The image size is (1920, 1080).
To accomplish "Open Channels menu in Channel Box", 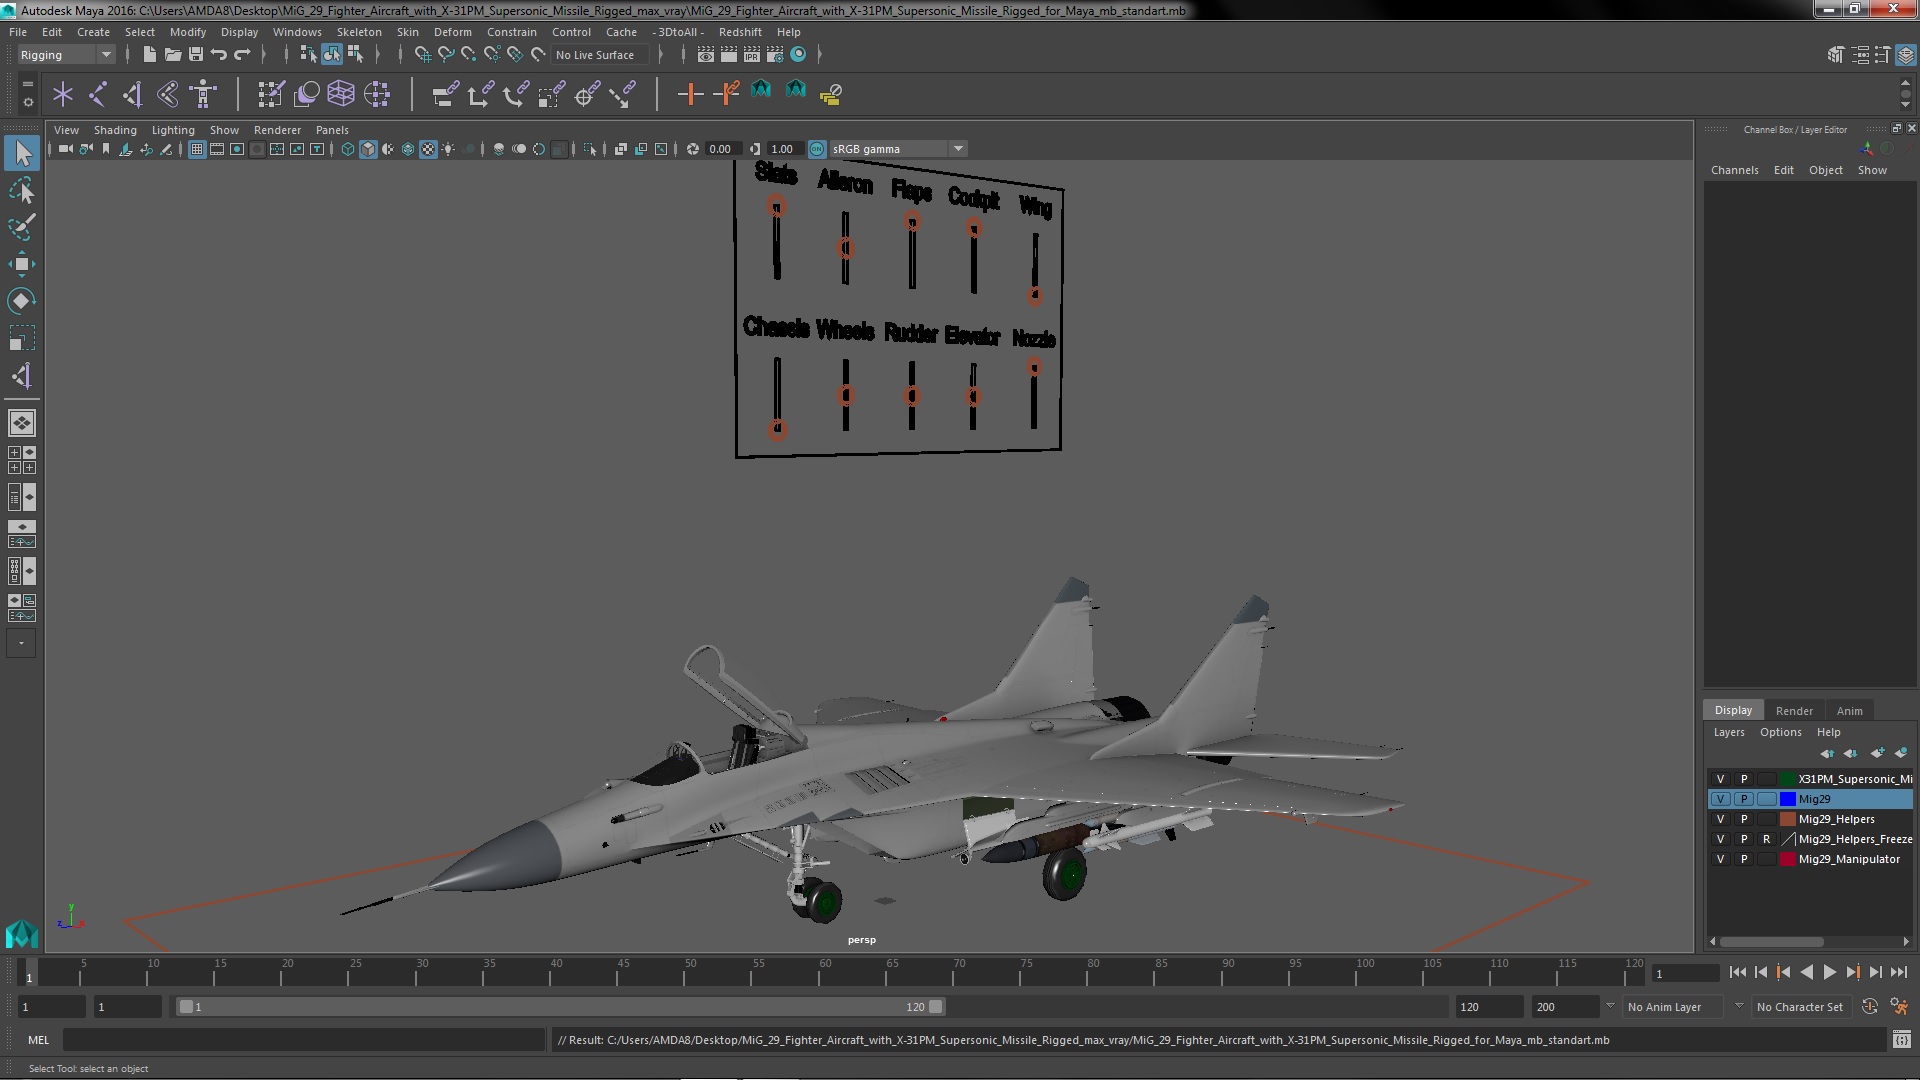I will [1734, 170].
